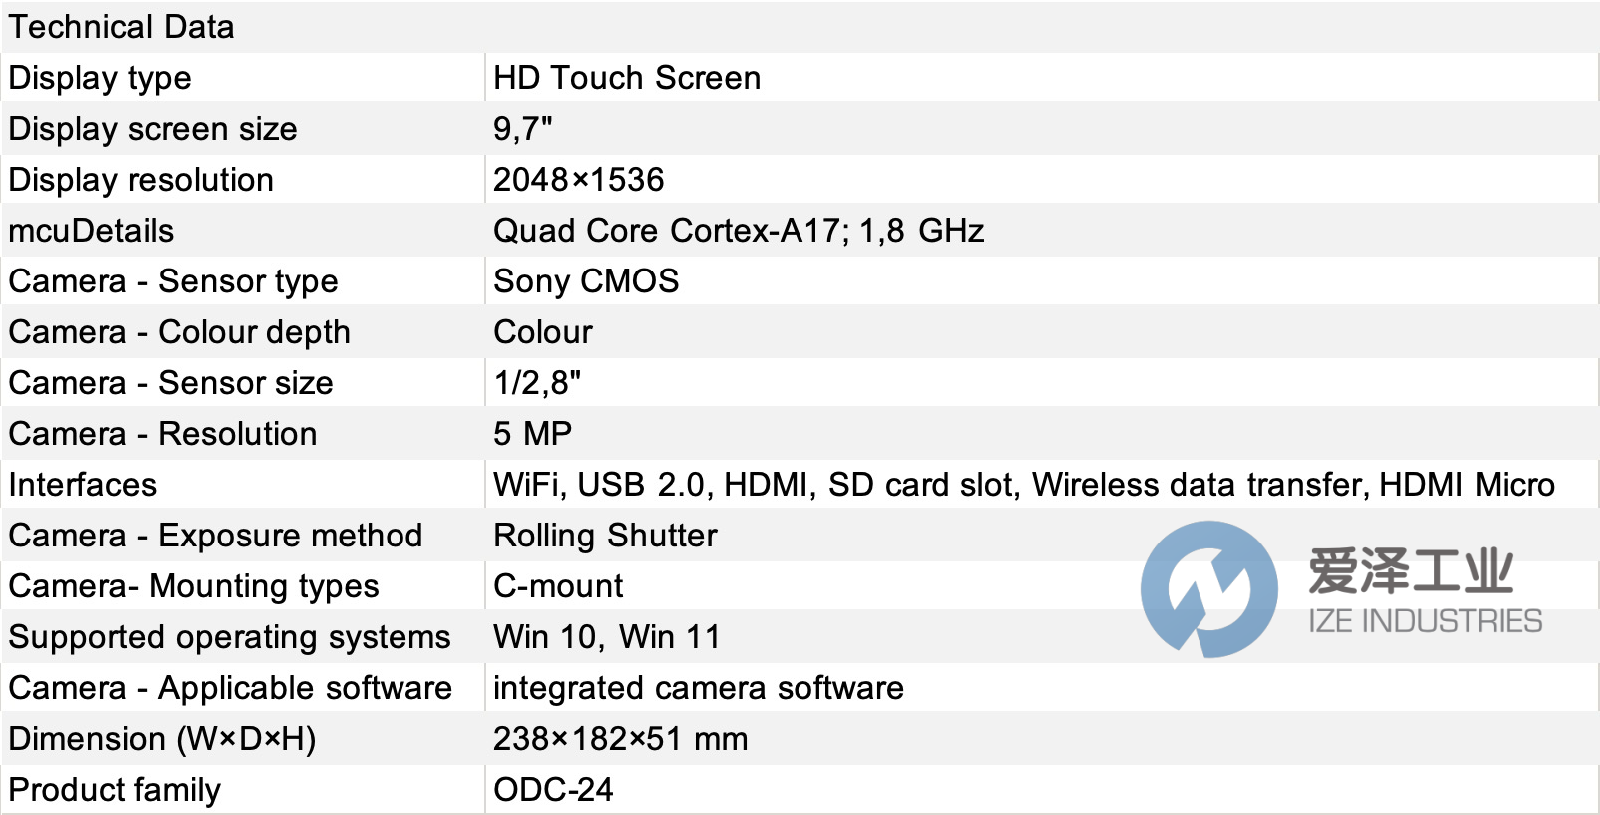The height and width of the screenshot is (815, 1600).
Task: Click the Sony CMOS sensor value
Action: (586, 281)
